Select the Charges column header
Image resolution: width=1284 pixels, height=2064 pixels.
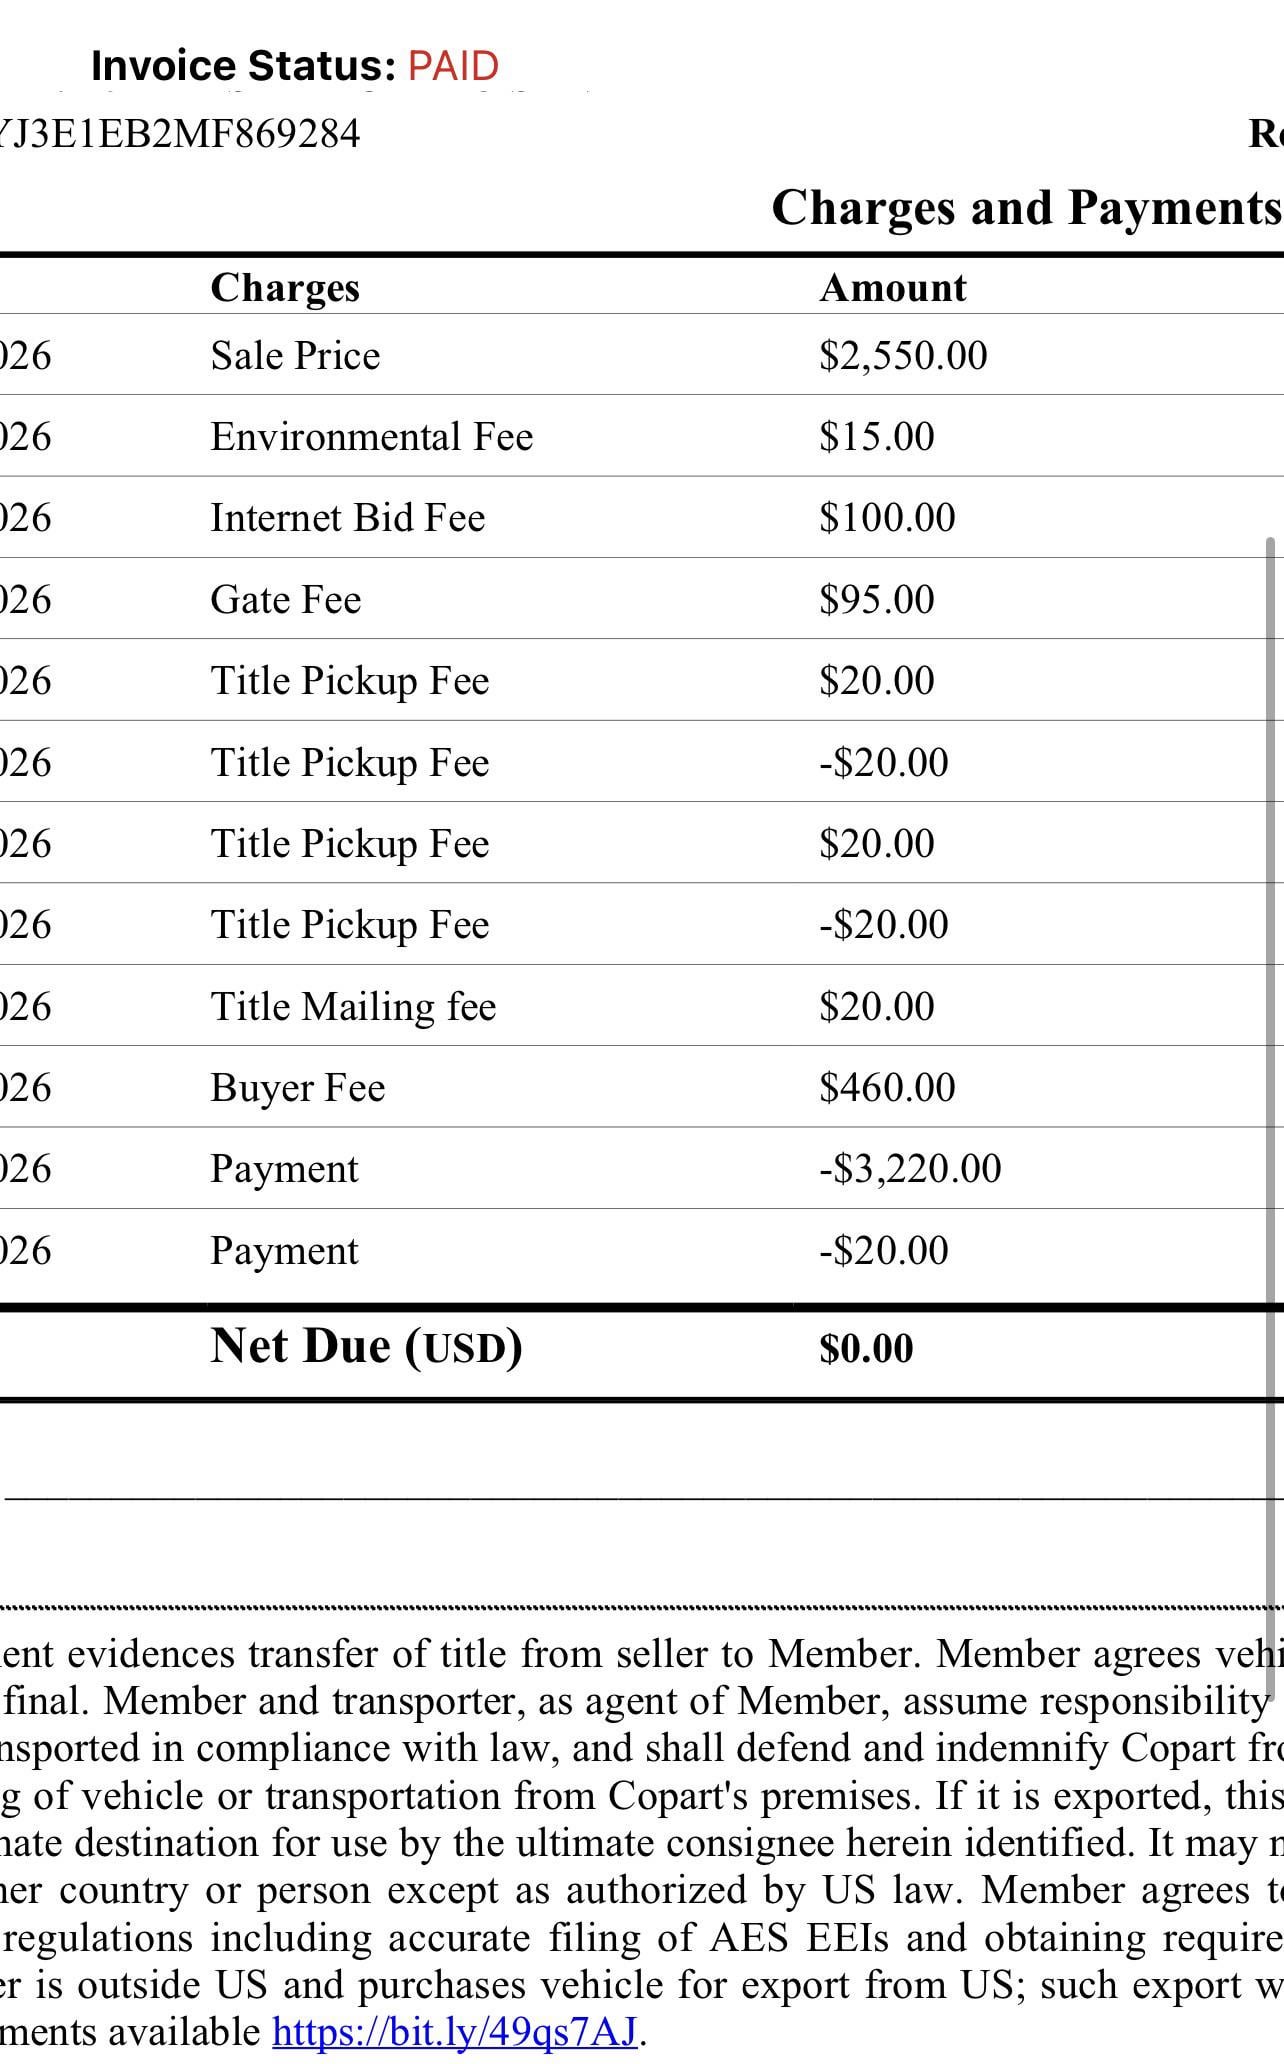285,288
